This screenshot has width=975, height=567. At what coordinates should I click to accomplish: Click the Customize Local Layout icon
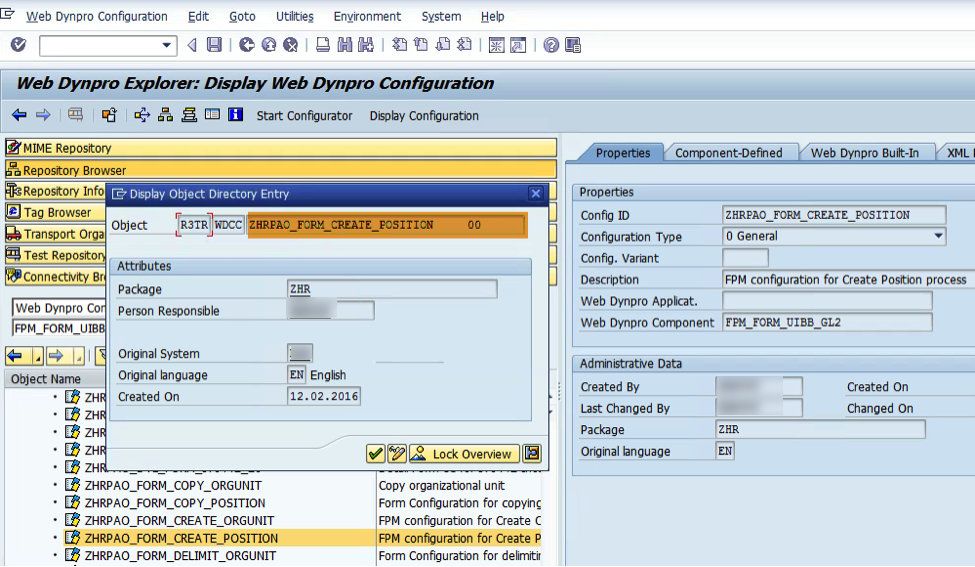(x=573, y=45)
